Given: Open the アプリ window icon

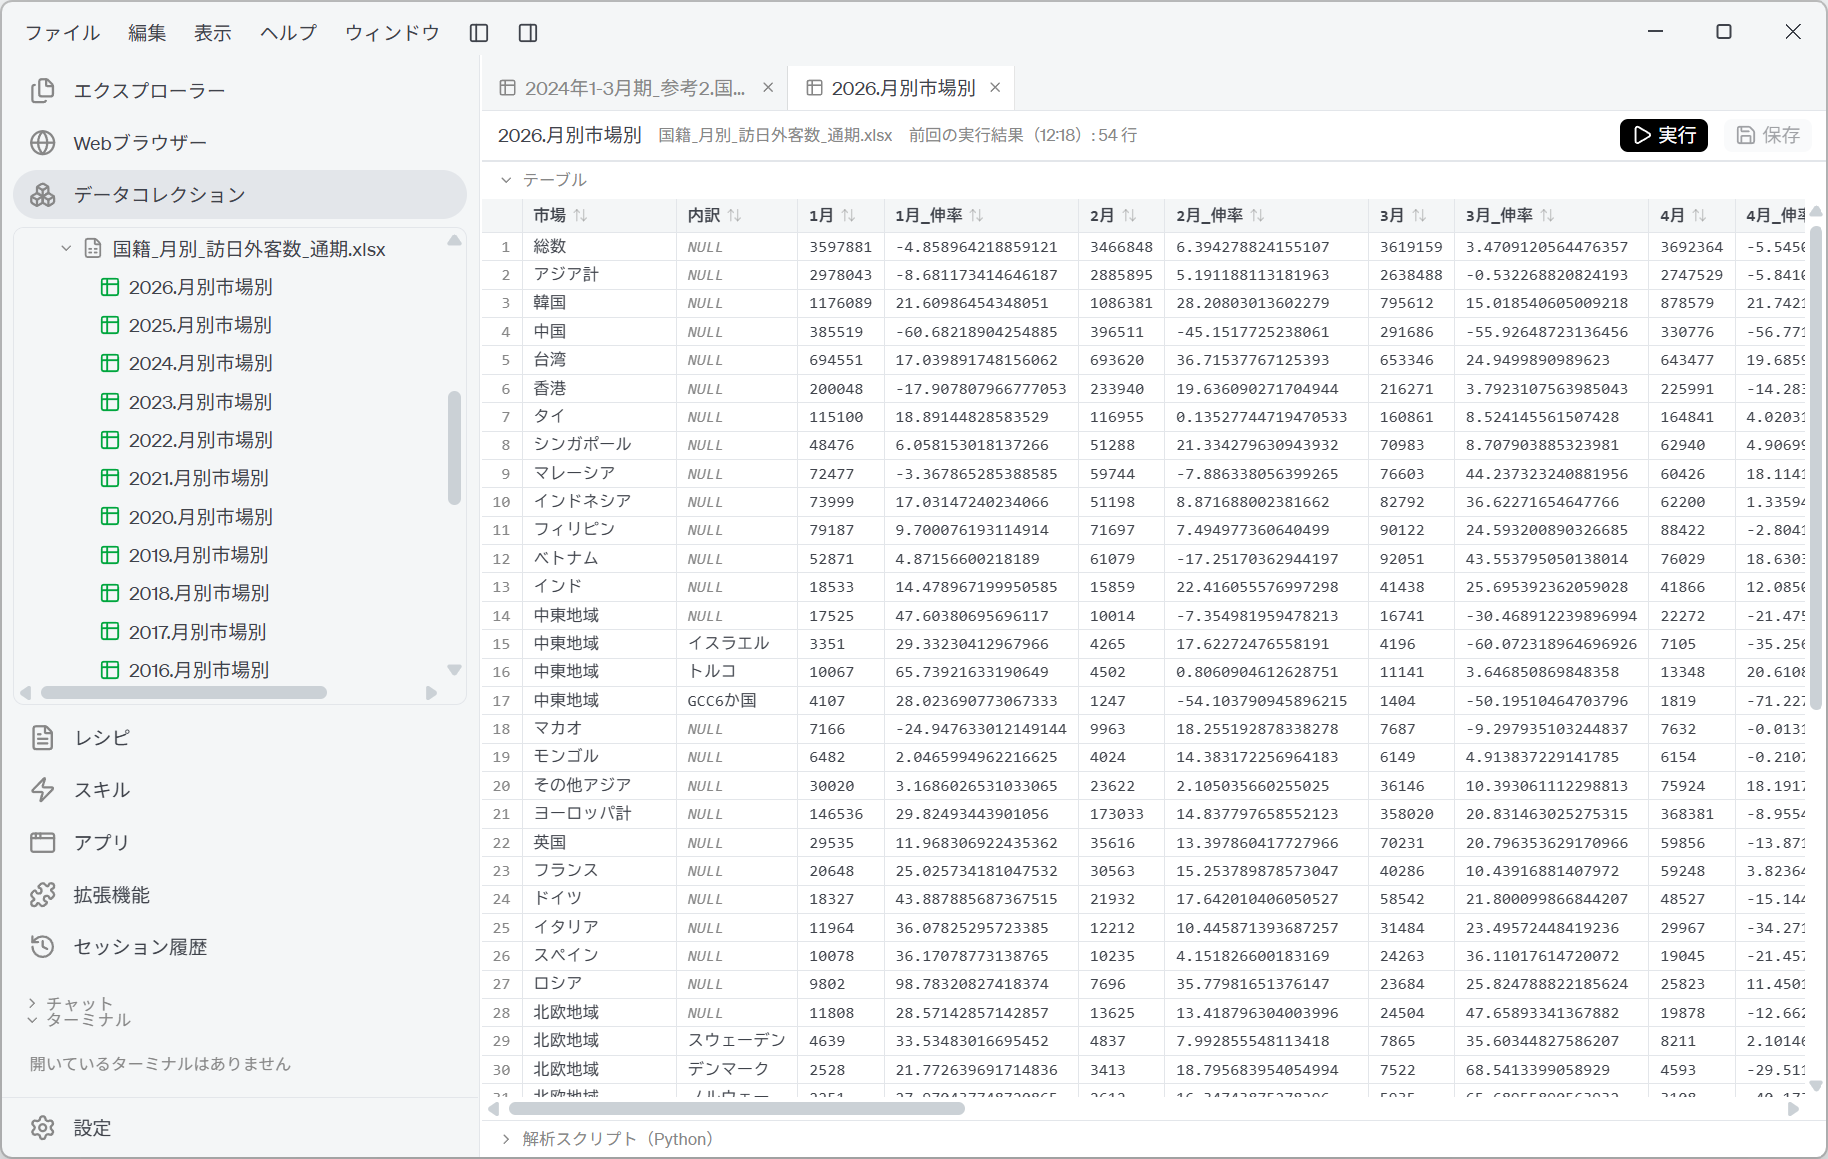Looking at the screenshot, I should click(x=43, y=842).
